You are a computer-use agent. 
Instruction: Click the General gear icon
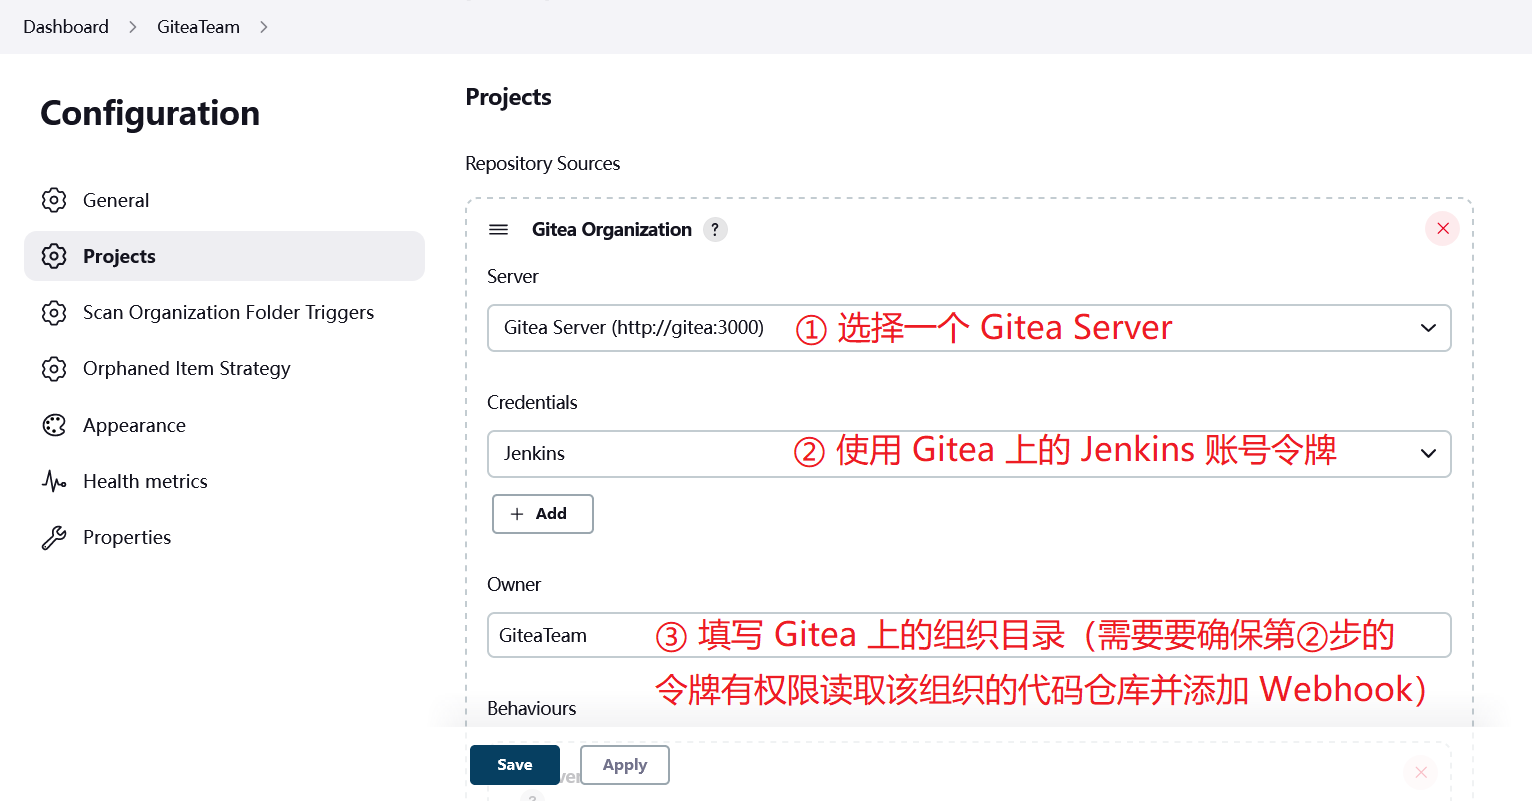click(54, 200)
